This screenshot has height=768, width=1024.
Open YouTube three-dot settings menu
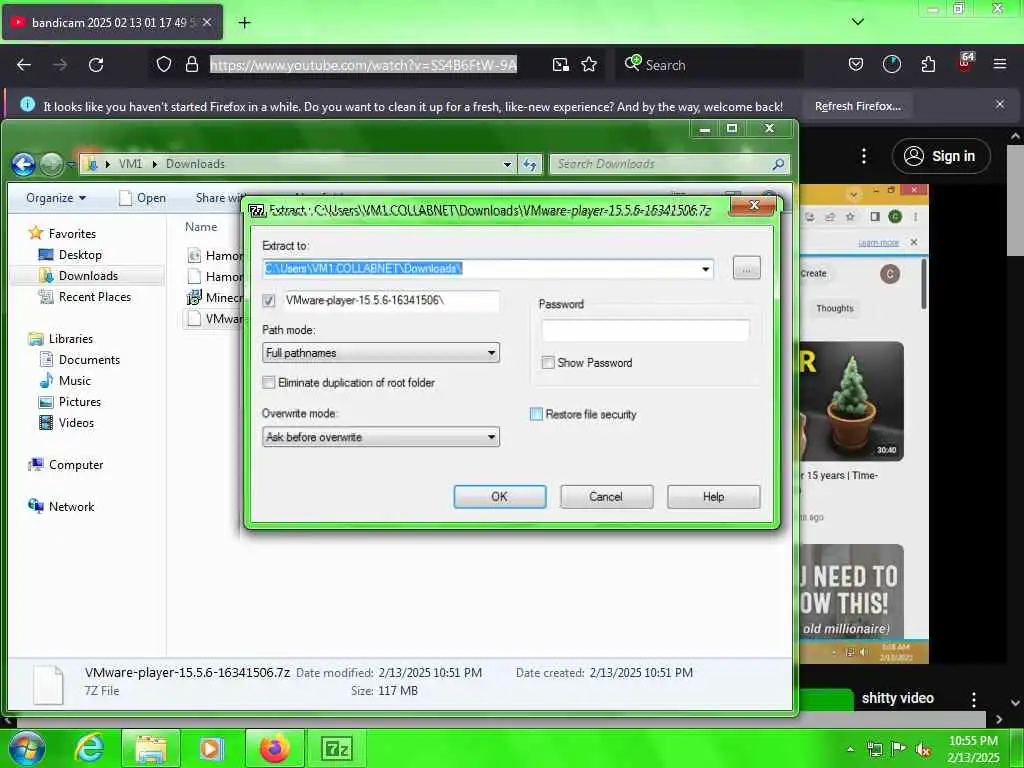tap(864, 155)
